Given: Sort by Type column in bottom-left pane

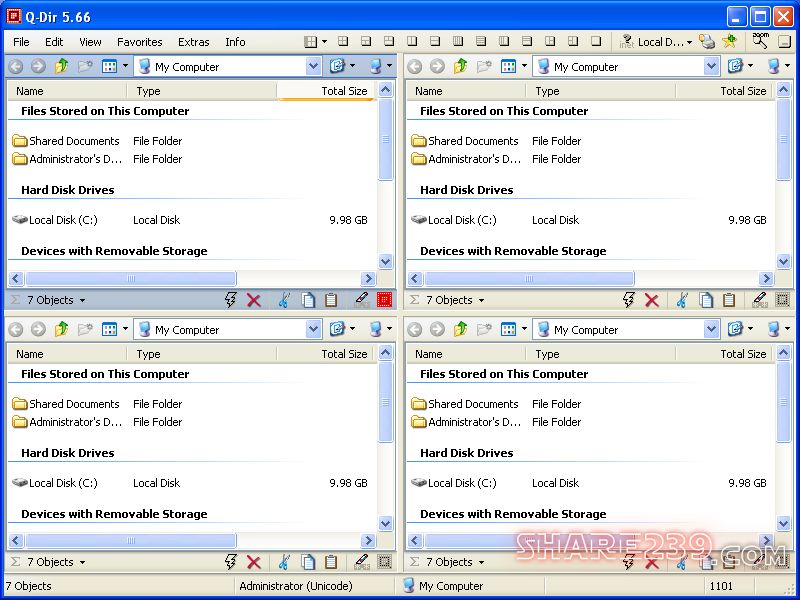Looking at the screenshot, I should coord(202,354).
